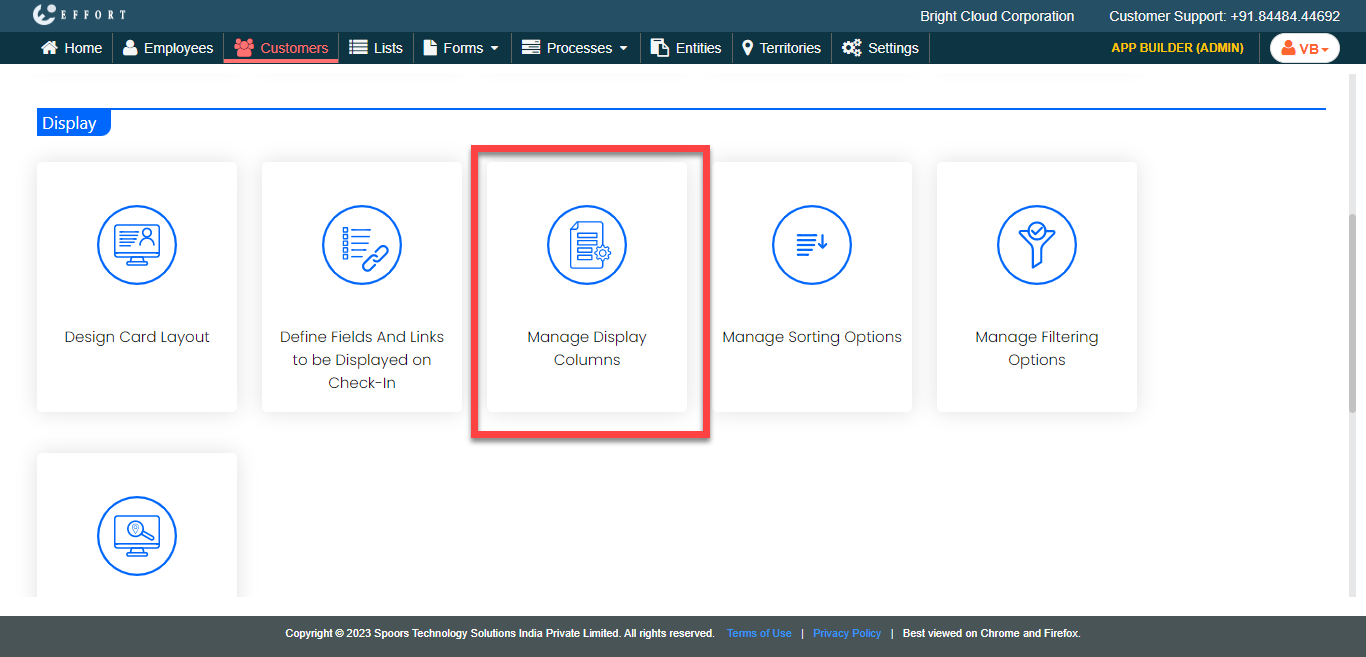
Task: Select the Manage Sorting Options icon
Action: pos(812,245)
